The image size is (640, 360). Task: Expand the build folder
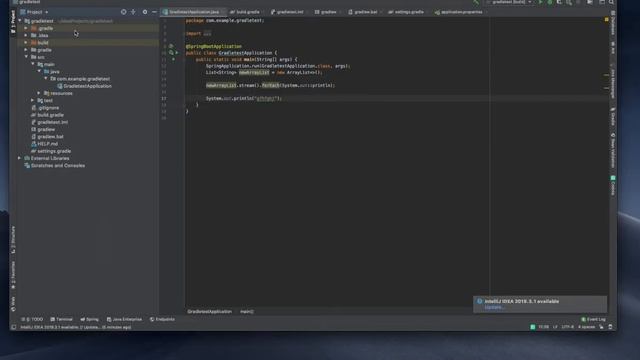[26, 42]
